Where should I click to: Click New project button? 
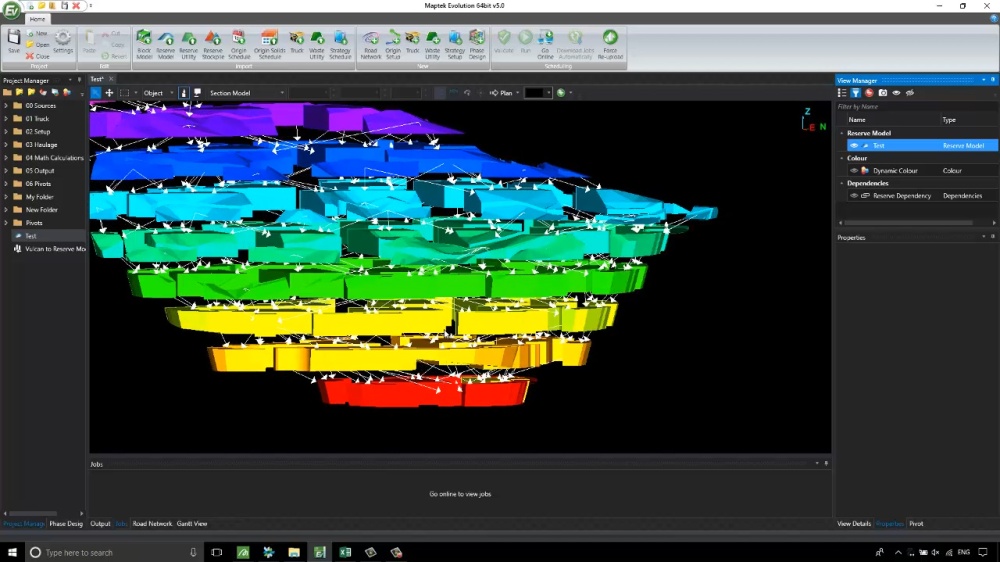[x=38, y=33]
